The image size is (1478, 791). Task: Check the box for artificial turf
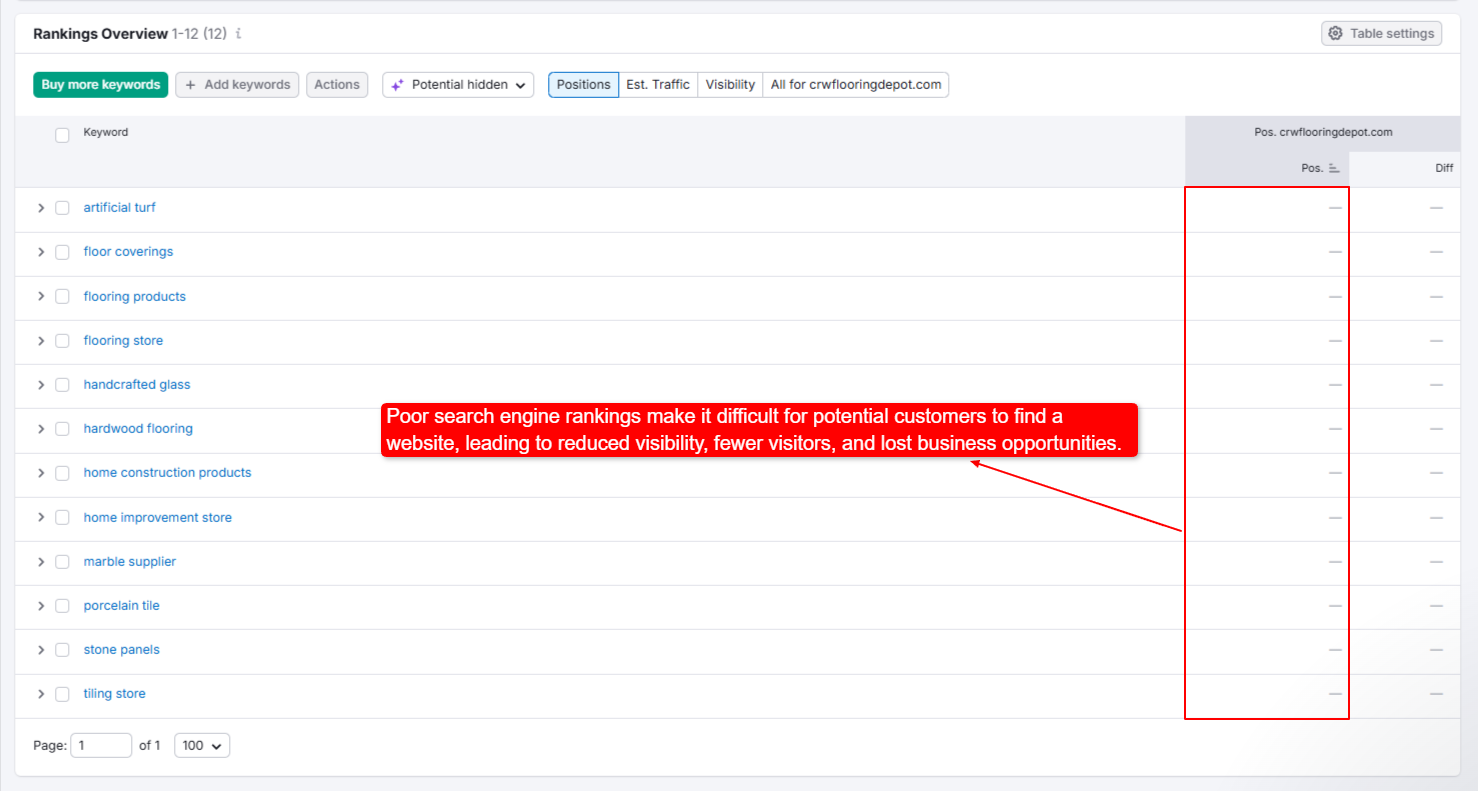62,208
